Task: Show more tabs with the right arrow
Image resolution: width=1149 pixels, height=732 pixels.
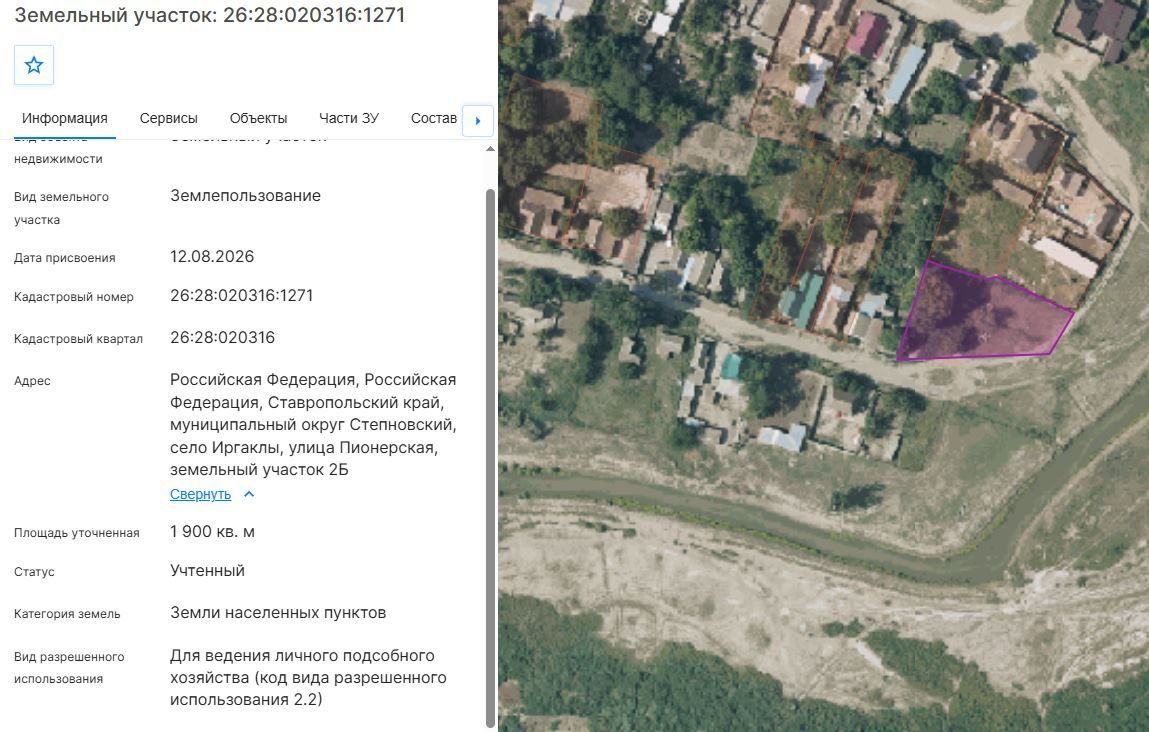Action: (x=478, y=121)
